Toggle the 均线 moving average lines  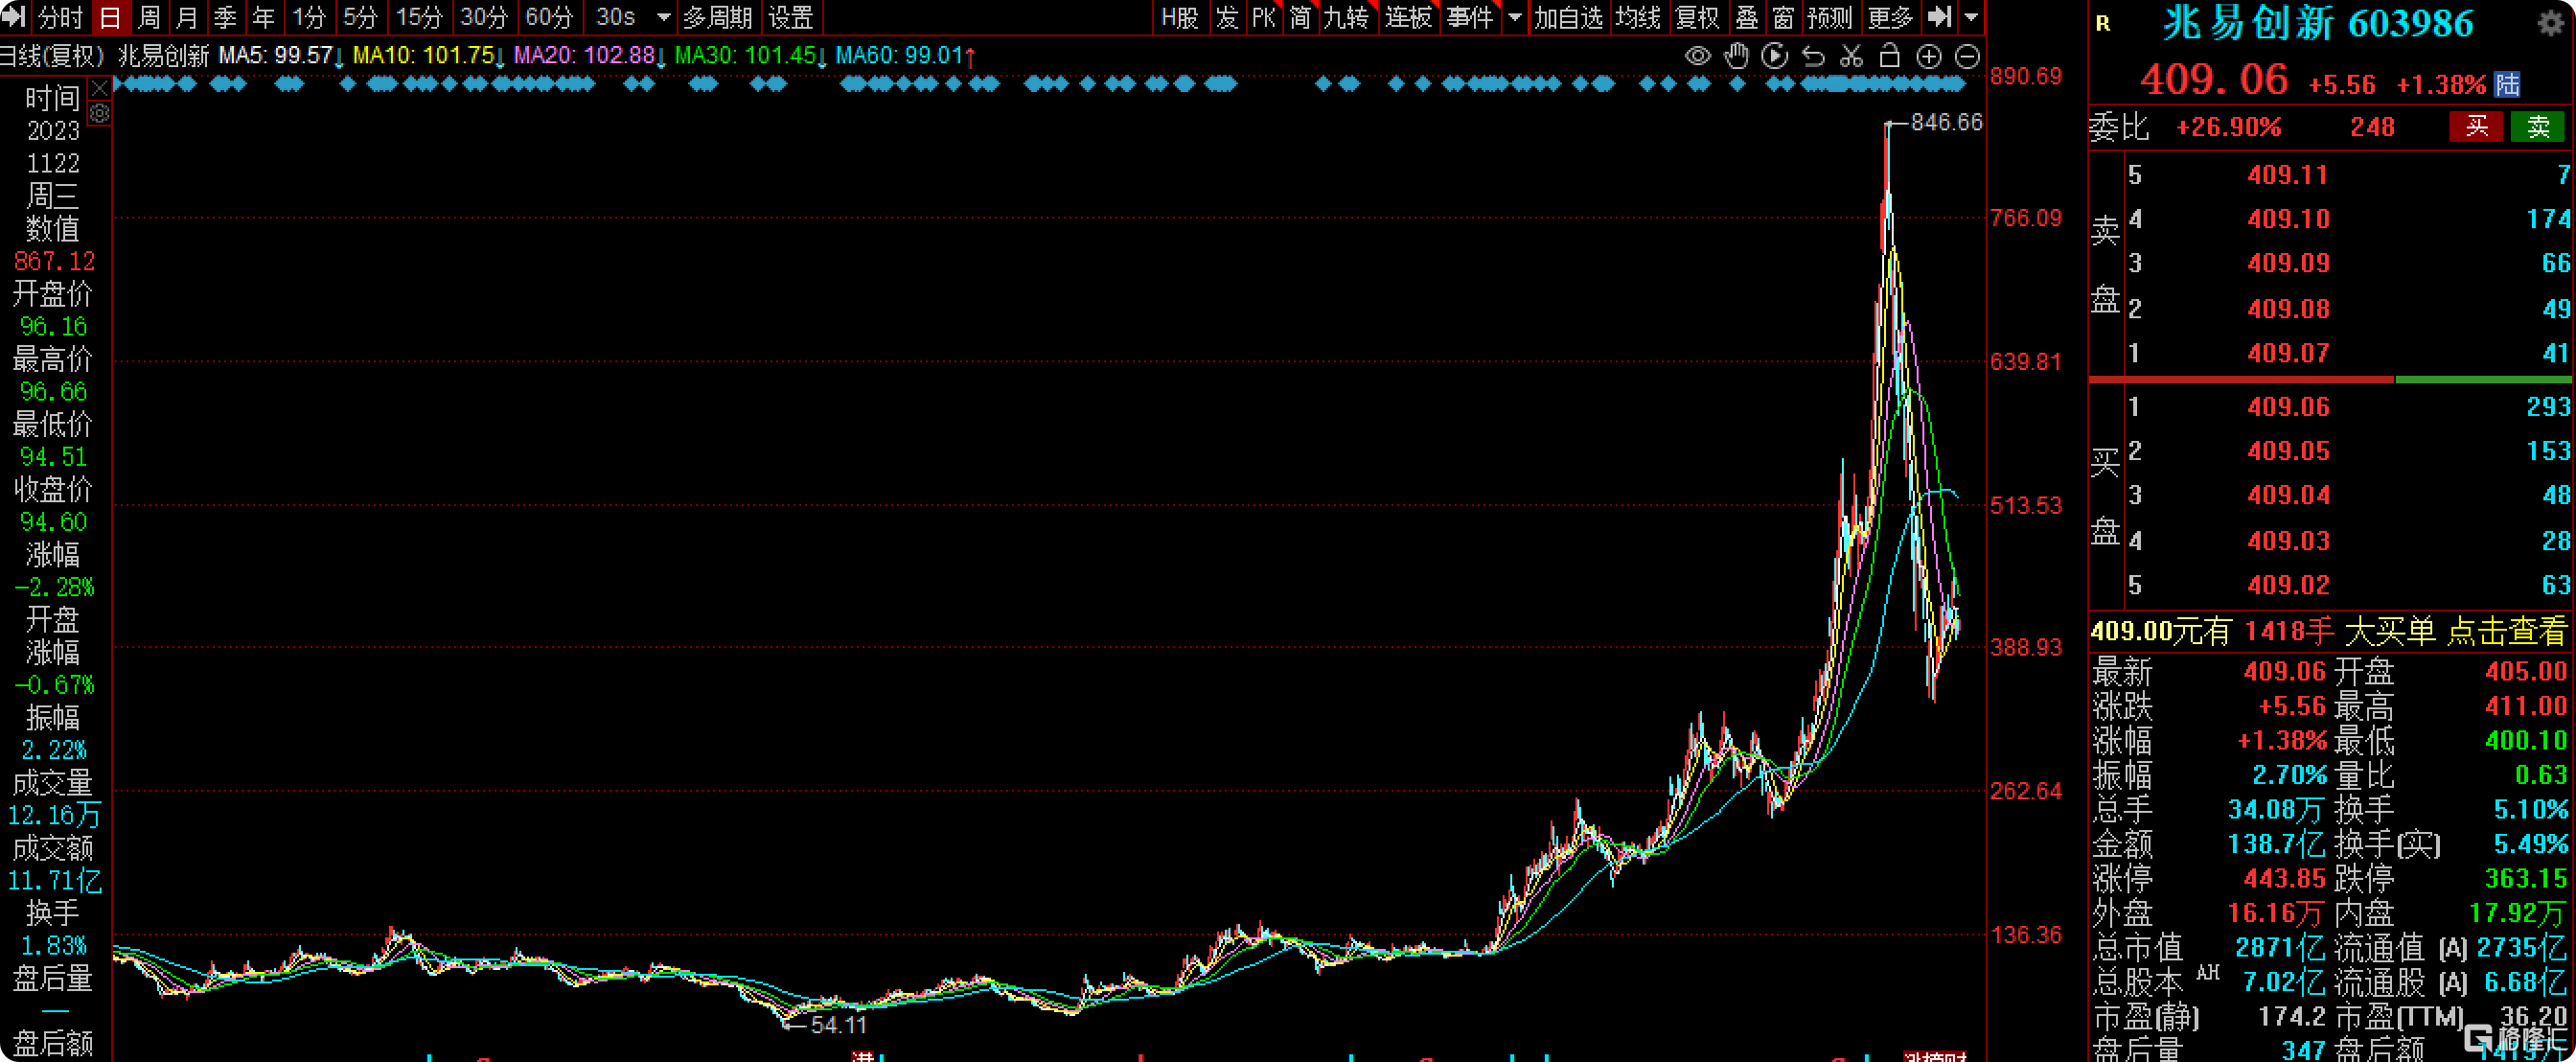pyautogui.click(x=1638, y=17)
